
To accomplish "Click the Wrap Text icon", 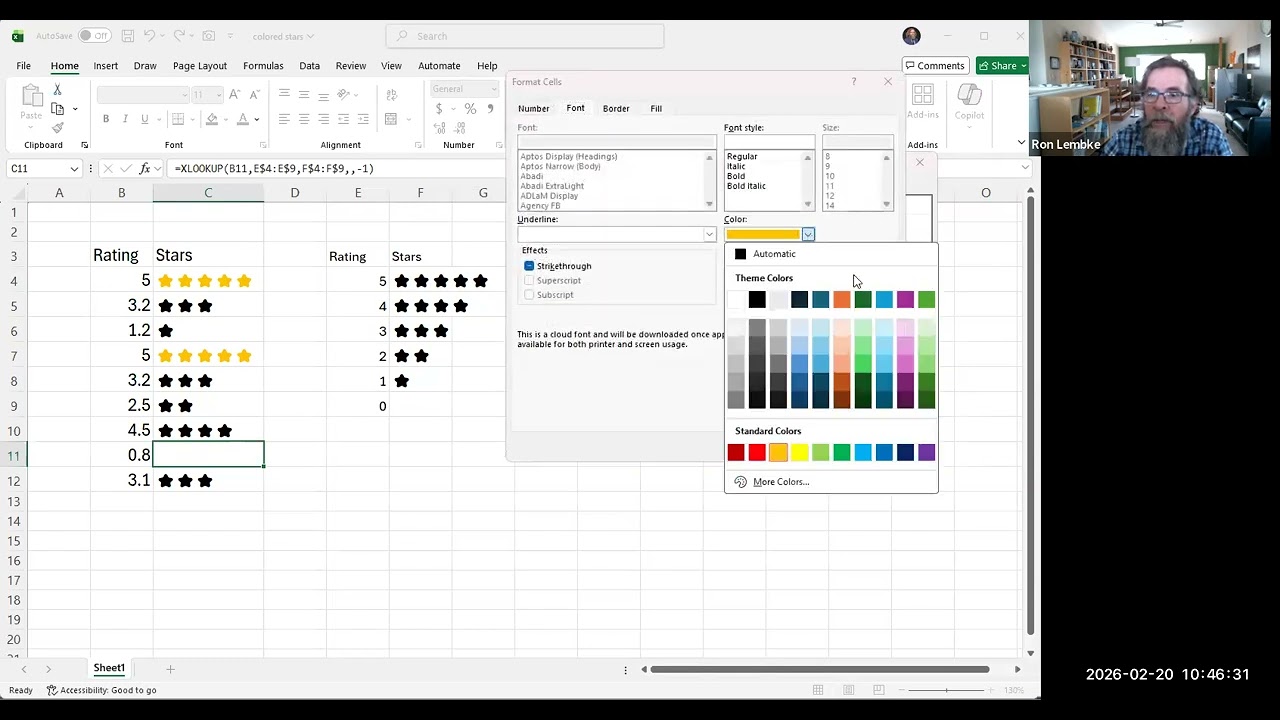I will 390,94.
